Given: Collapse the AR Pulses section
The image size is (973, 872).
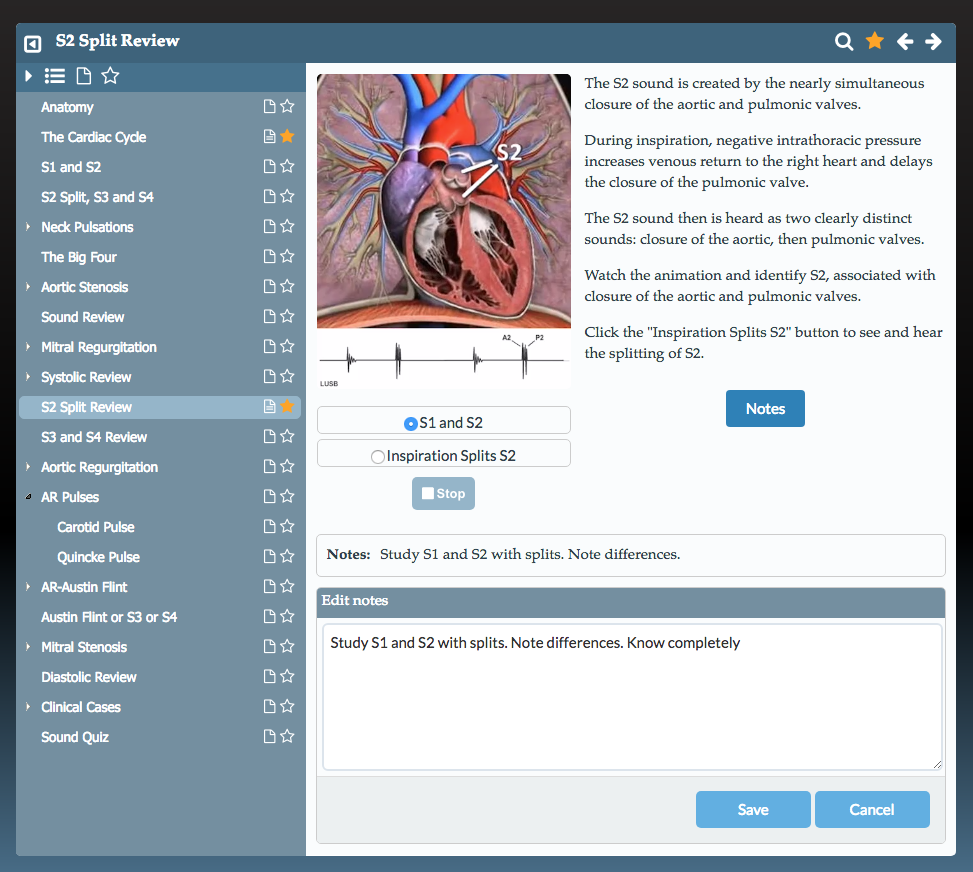Looking at the screenshot, I should coord(26,496).
